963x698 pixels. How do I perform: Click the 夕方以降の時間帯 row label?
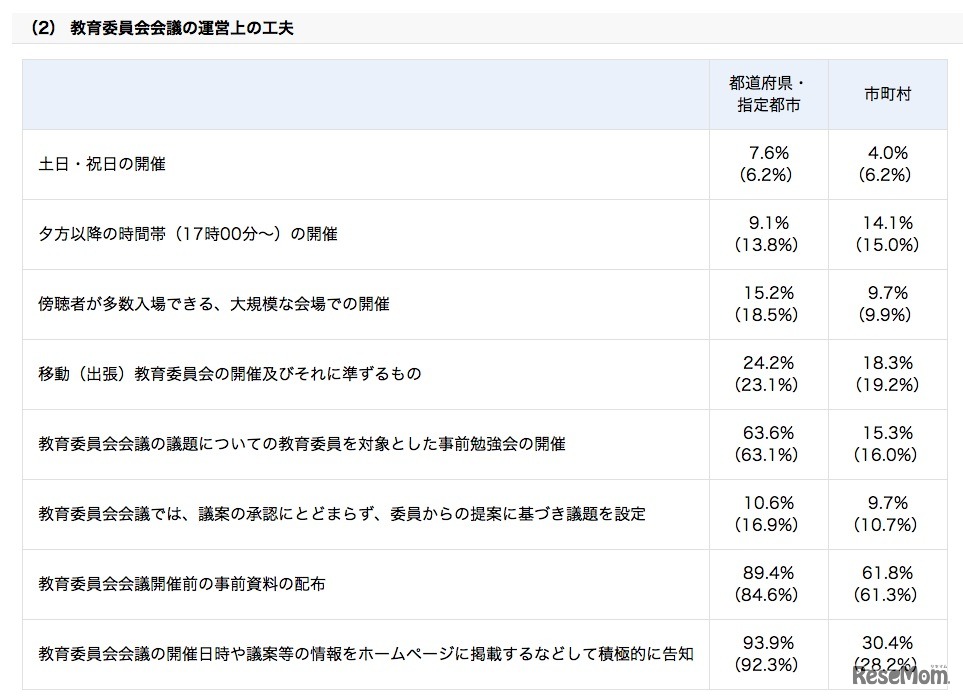(x=188, y=233)
